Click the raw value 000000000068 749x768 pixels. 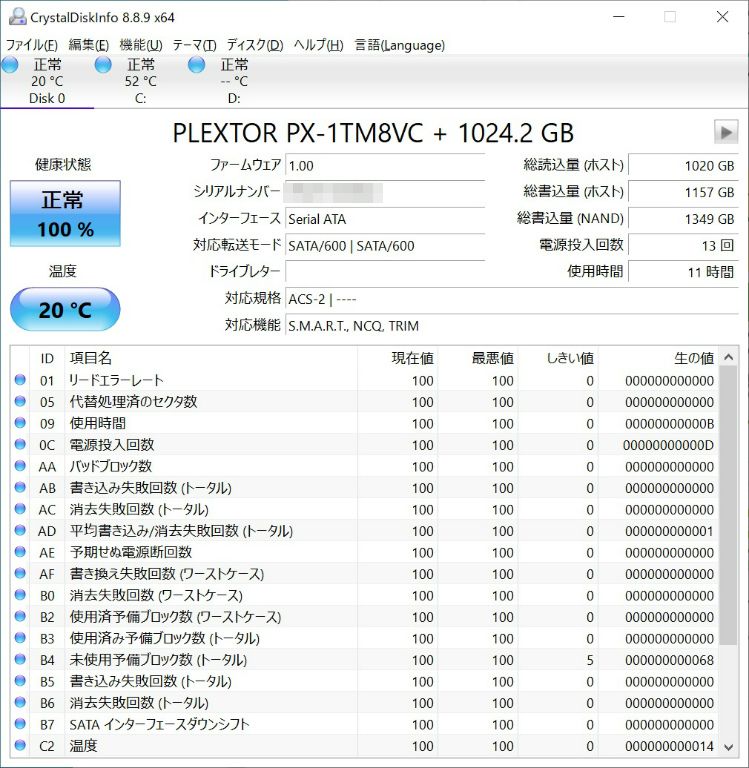click(x=669, y=660)
